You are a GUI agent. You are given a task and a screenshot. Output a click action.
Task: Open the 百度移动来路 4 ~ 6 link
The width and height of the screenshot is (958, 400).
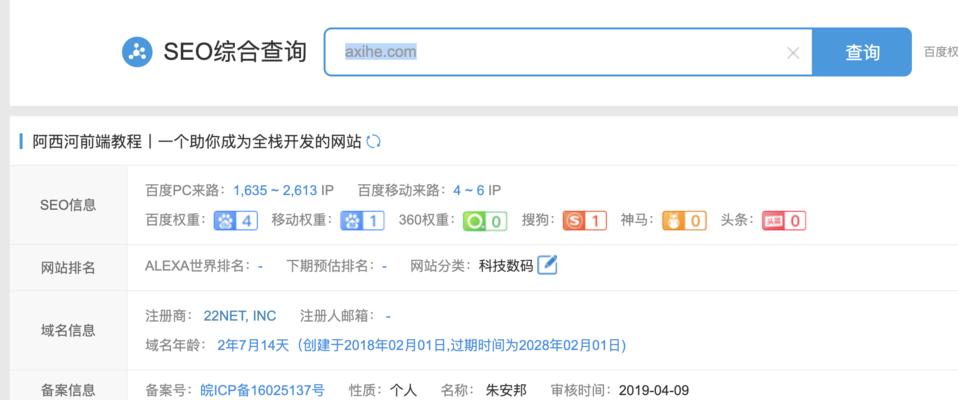(x=469, y=191)
